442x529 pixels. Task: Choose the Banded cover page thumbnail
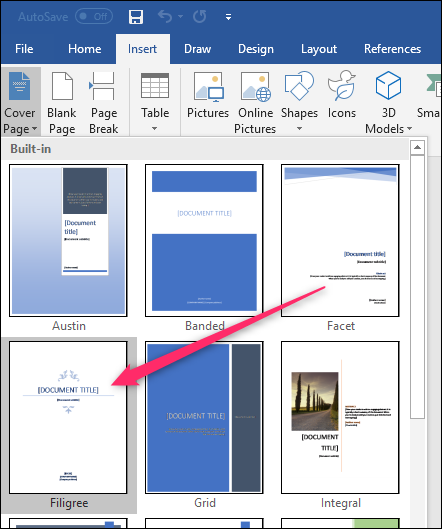coord(204,240)
